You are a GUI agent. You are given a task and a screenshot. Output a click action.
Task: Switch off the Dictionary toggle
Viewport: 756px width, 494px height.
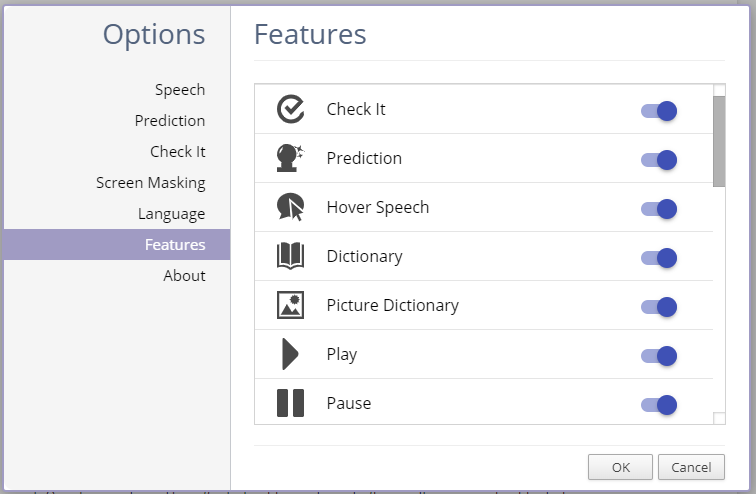click(x=659, y=257)
